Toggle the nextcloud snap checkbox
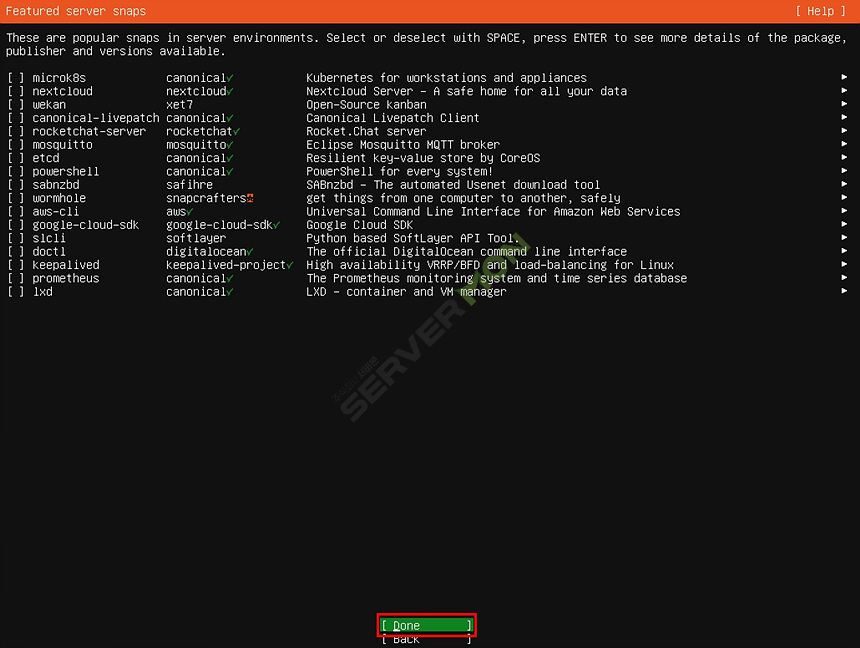This screenshot has height=648, width=860. (x=16, y=91)
